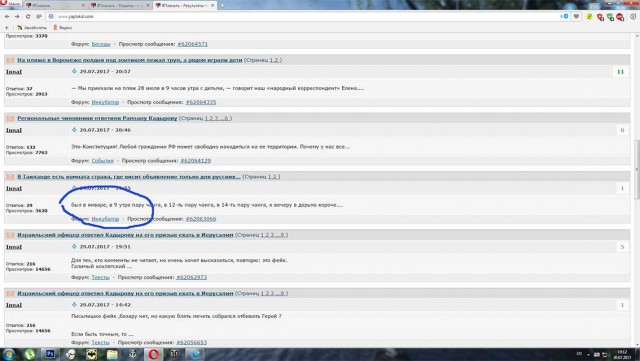This screenshot has height=361, width=640.
Task: Close the first ЯПлакалъ tab
Action: tap(83, 5)
